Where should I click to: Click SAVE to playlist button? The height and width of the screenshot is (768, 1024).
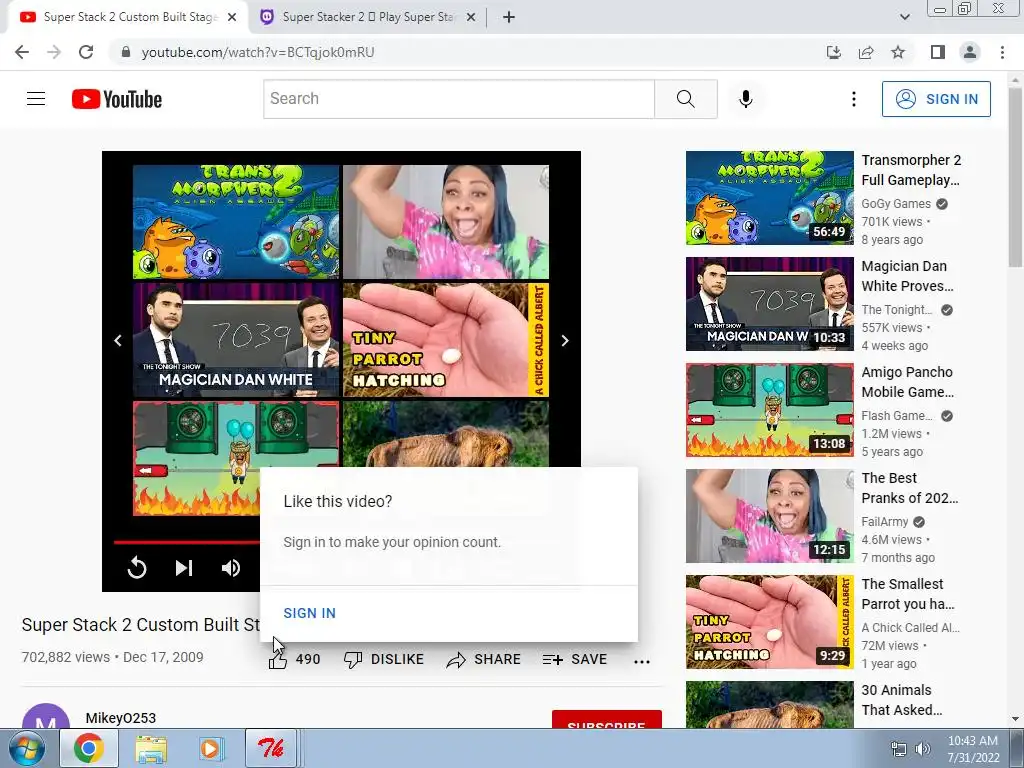[x=575, y=660]
